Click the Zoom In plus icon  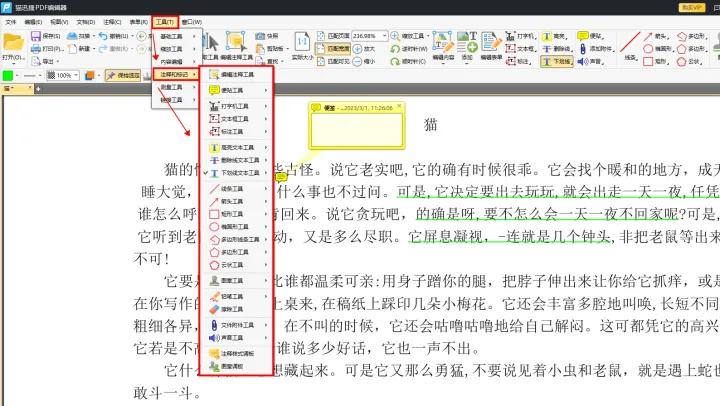(358, 48)
